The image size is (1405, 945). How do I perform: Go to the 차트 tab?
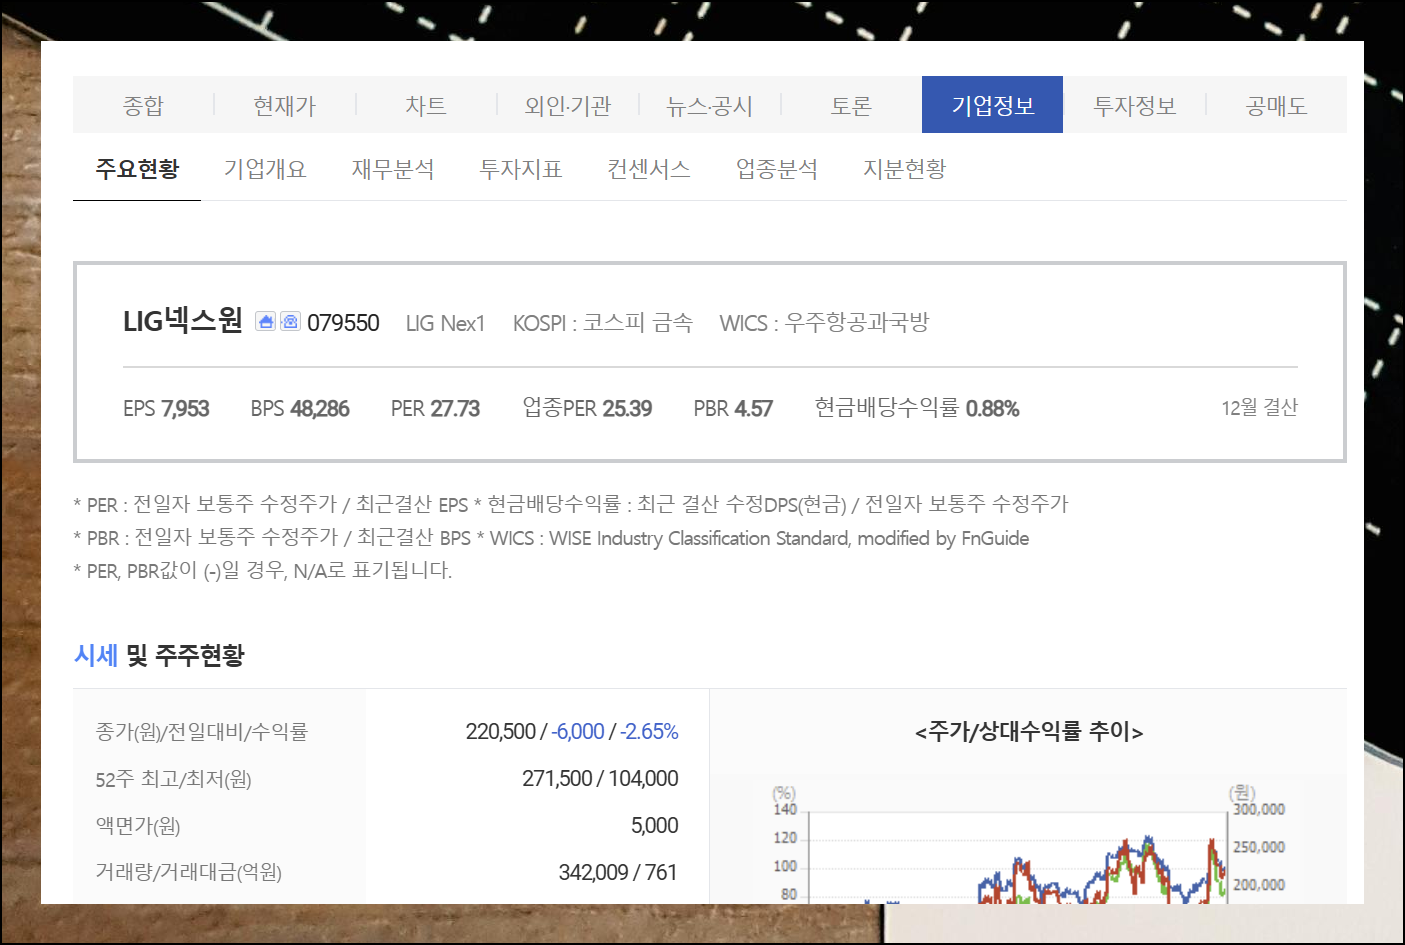pos(426,105)
